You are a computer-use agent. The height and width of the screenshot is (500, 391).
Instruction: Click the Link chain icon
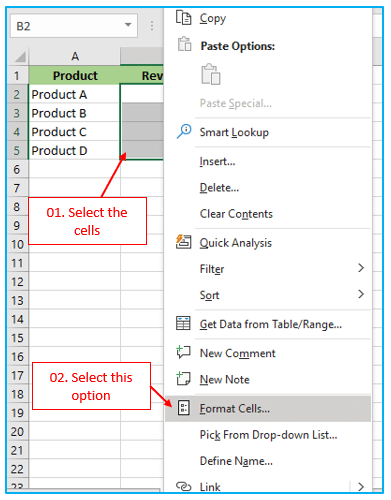point(184,487)
